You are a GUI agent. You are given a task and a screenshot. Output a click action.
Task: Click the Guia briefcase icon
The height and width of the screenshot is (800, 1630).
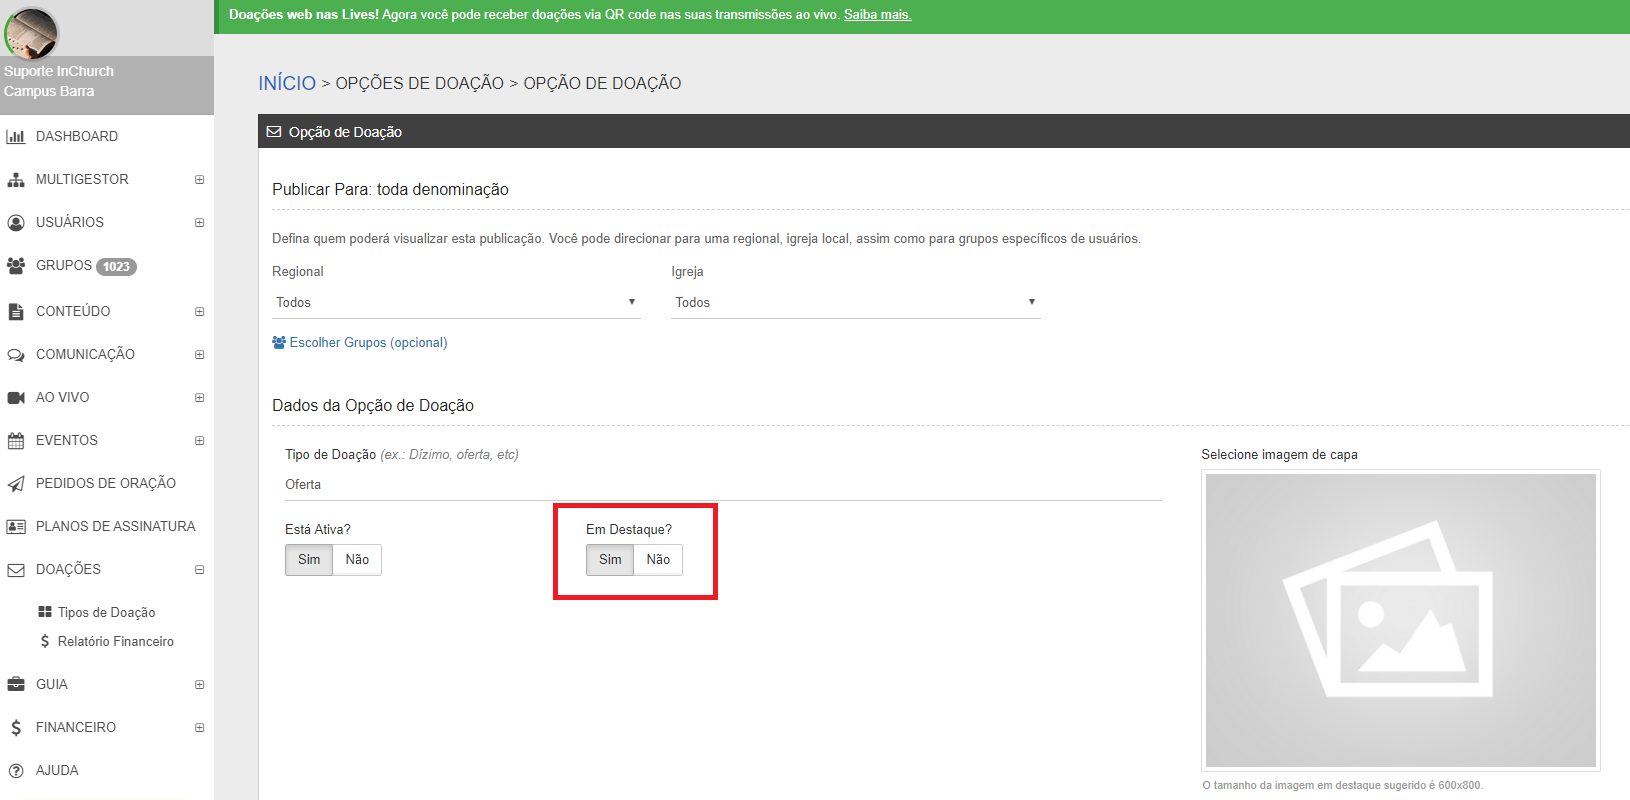pos(16,685)
